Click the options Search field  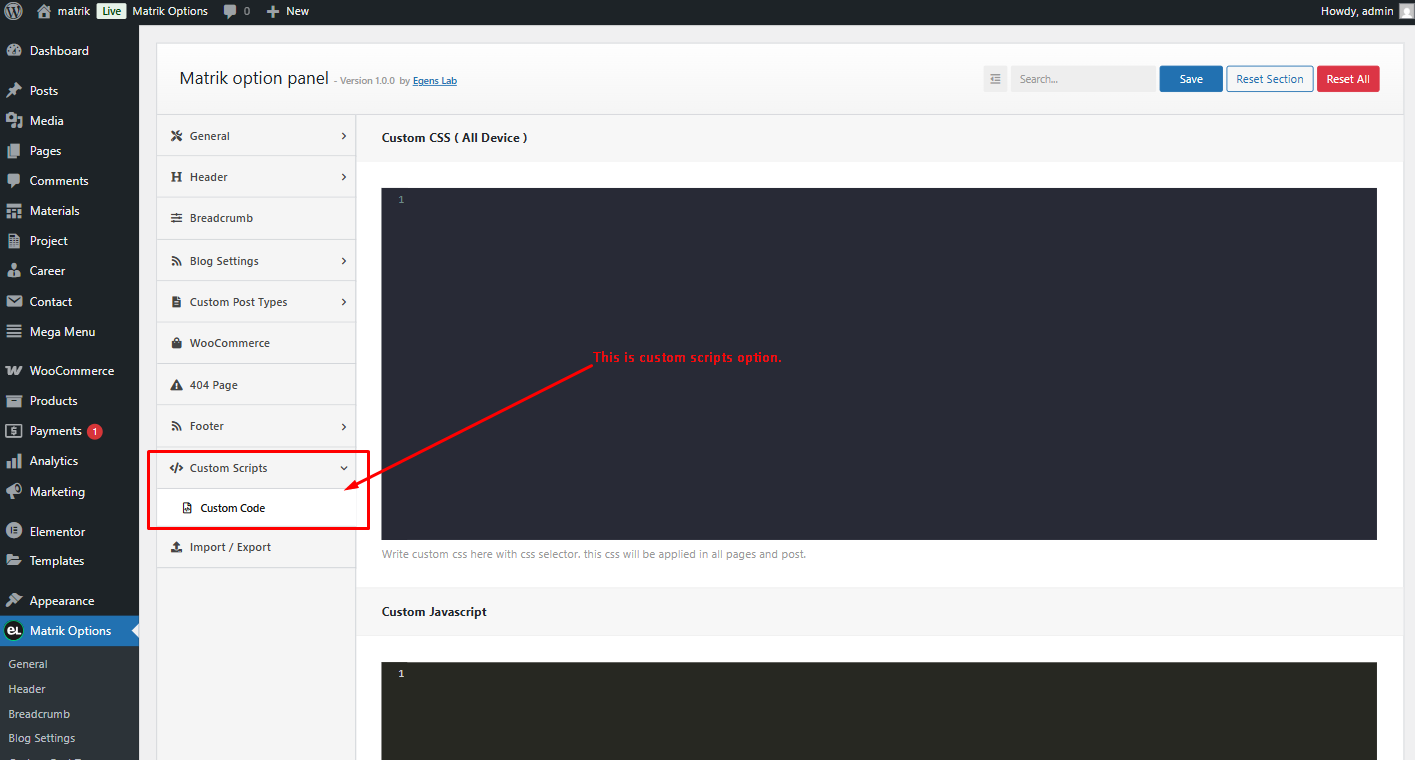coord(1083,79)
